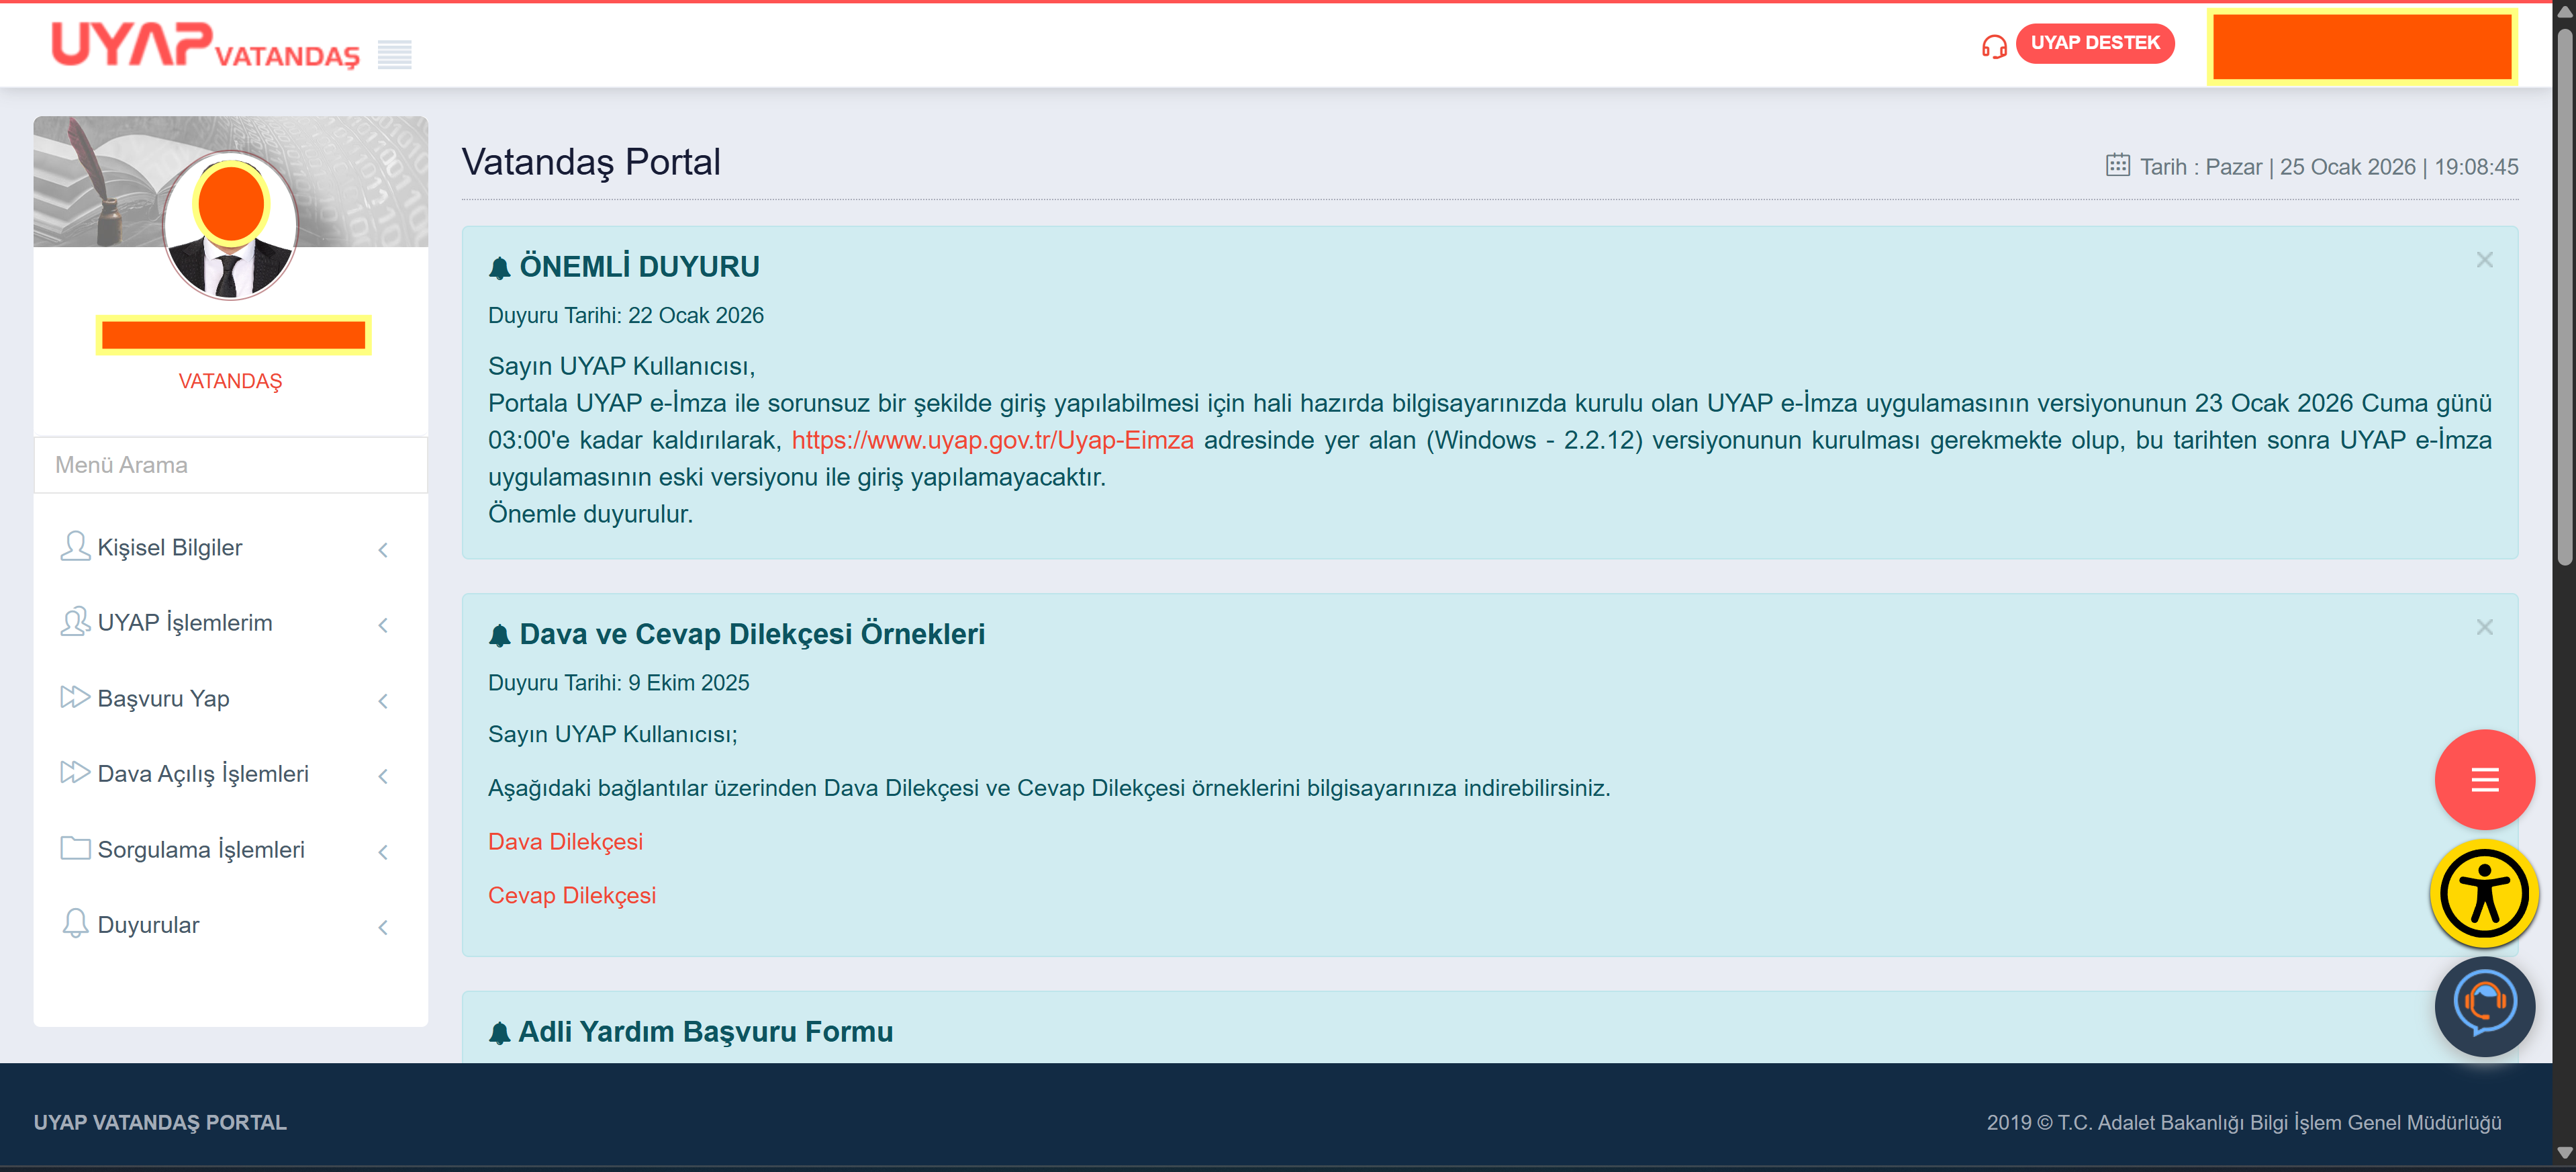This screenshot has height=1172, width=2576.
Task: Open the yellow accessibility button
Action: pos(2484,894)
